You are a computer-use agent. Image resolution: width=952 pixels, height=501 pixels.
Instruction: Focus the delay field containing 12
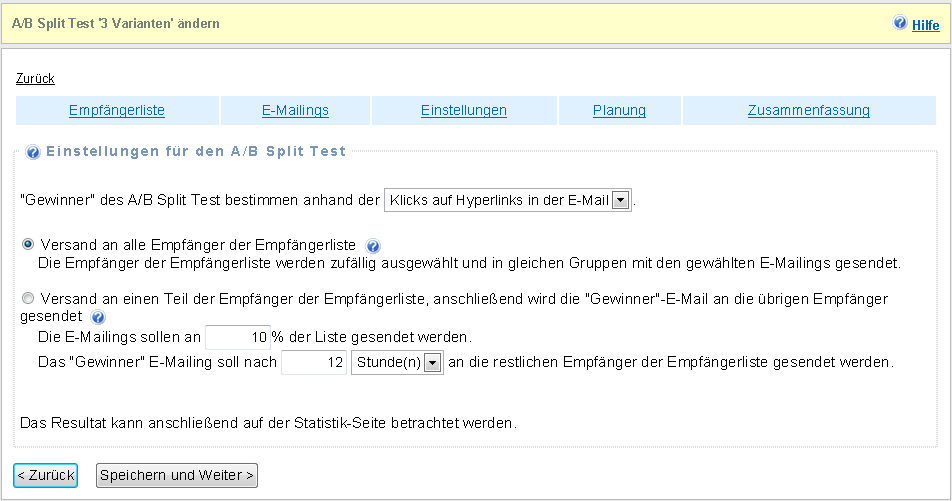(314, 362)
